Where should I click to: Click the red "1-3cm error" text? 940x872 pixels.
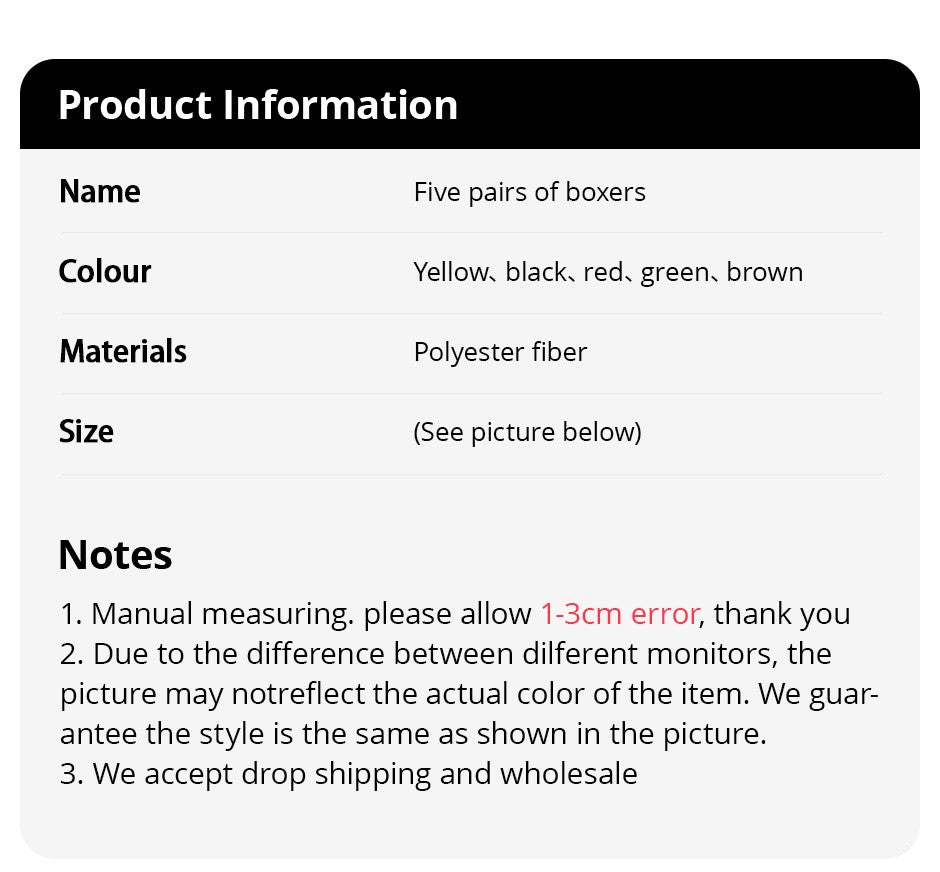620,613
